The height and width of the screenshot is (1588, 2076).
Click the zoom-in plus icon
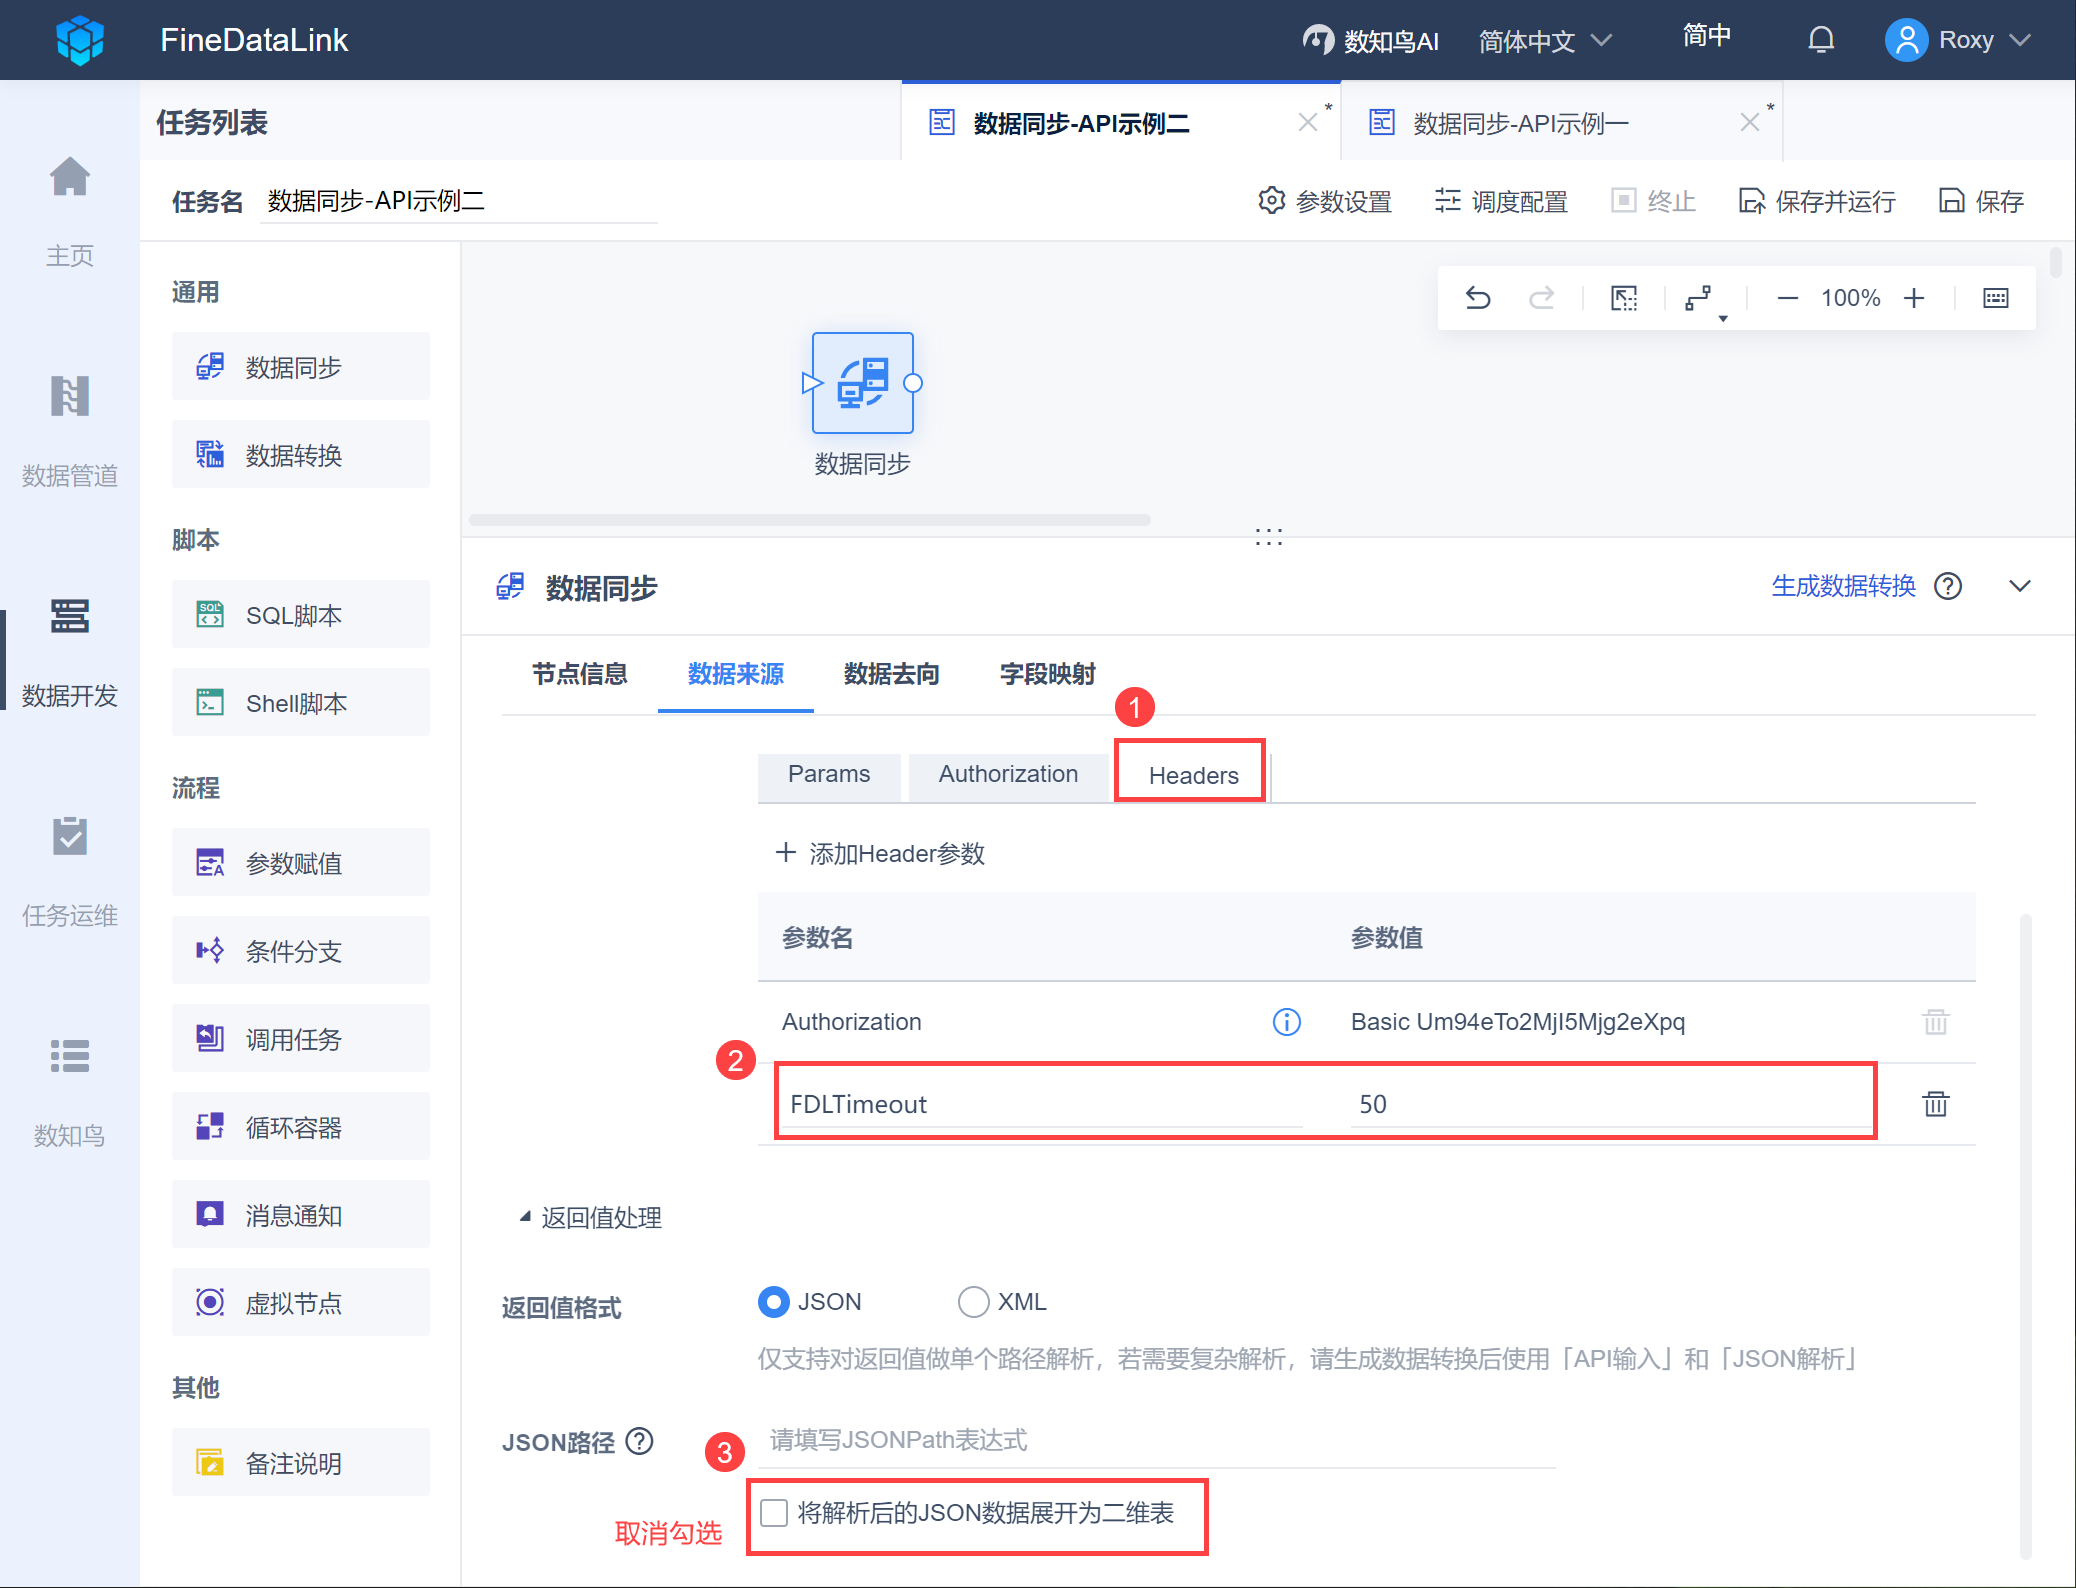[x=1913, y=298]
